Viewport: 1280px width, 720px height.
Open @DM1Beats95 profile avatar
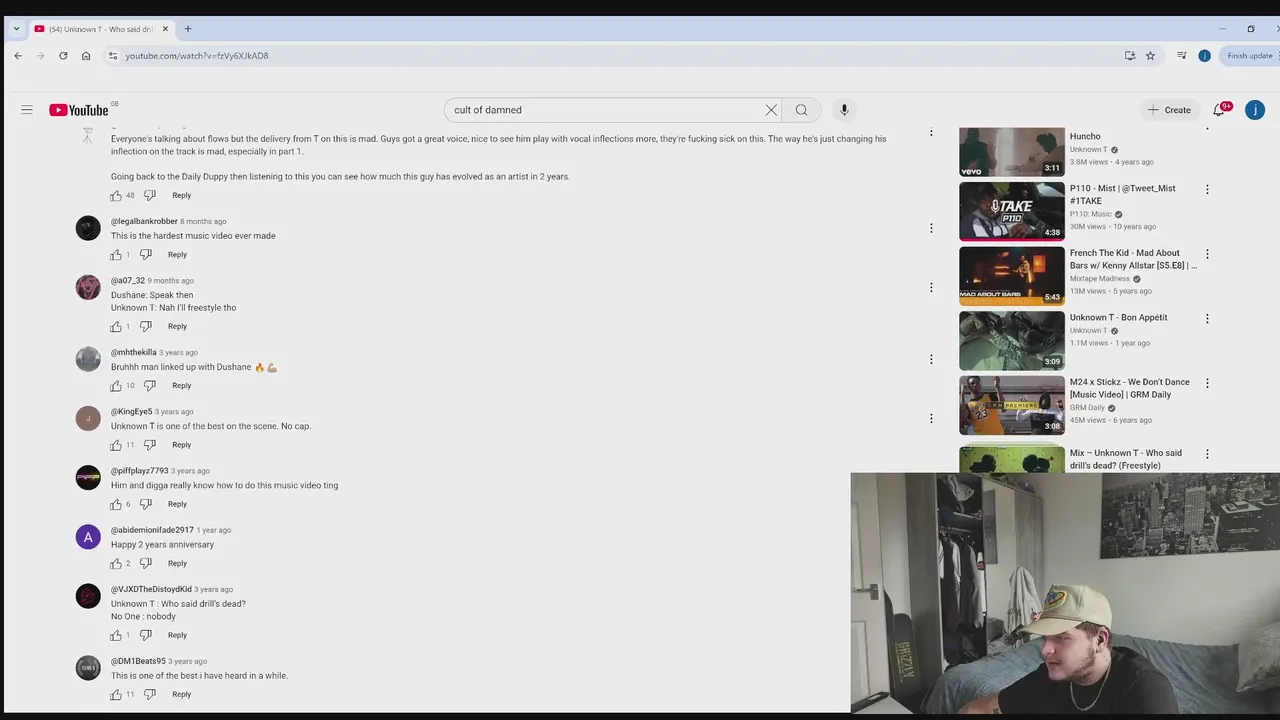88,667
